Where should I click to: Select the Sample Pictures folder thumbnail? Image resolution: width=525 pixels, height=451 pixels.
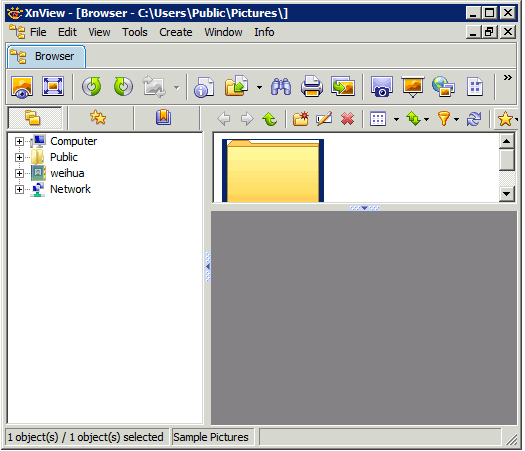[x=273, y=171]
